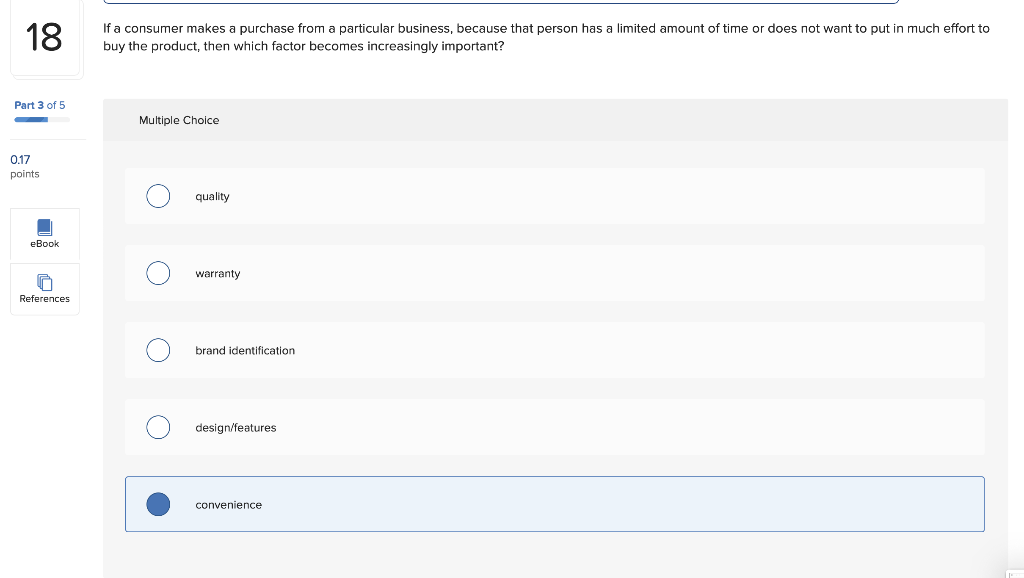Click the "0.17 points" score label

tap(21, 165)
